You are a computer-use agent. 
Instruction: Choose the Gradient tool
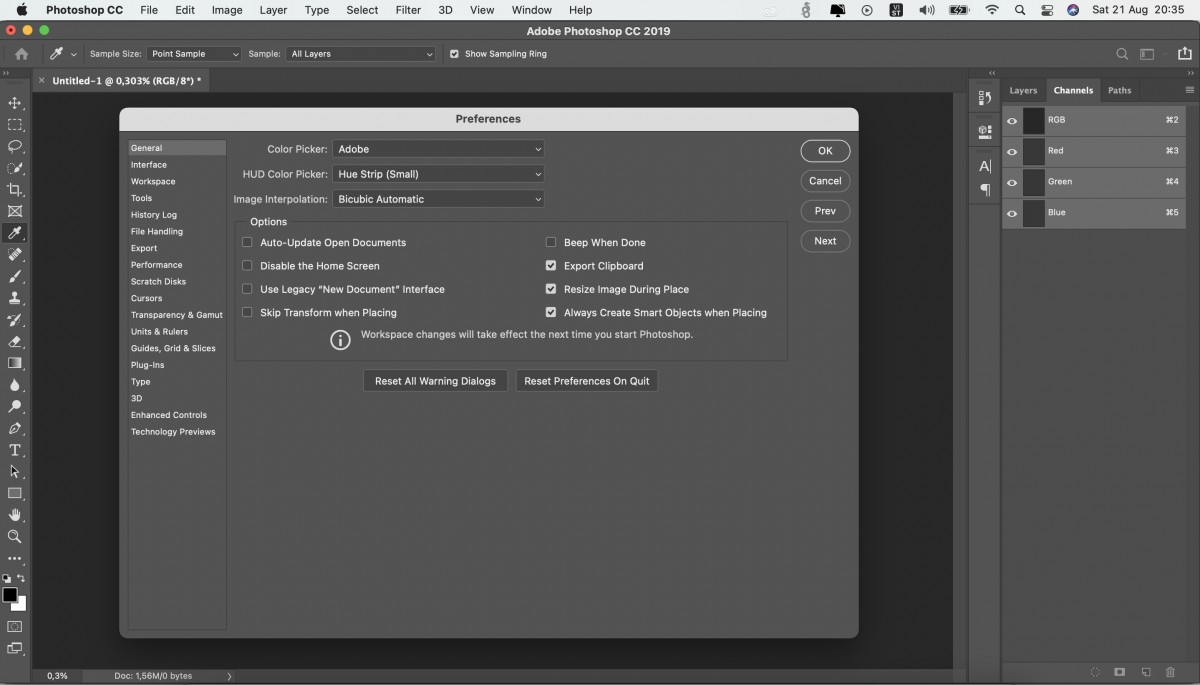pos(15,363)
